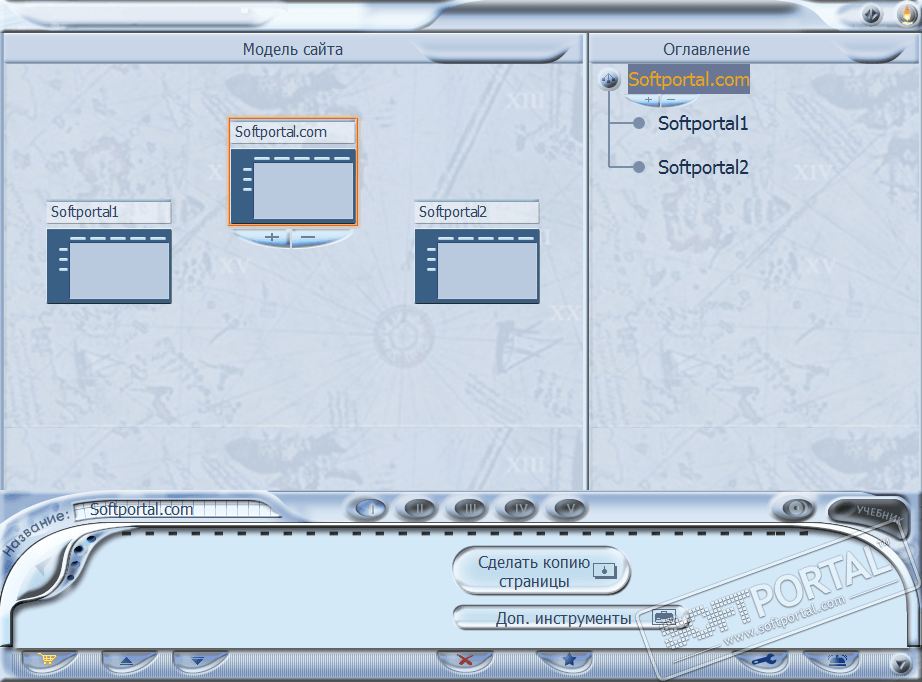This screenshot has height=682, width=922.
Task: Switch to step III tab
Action: click(469, 508)
